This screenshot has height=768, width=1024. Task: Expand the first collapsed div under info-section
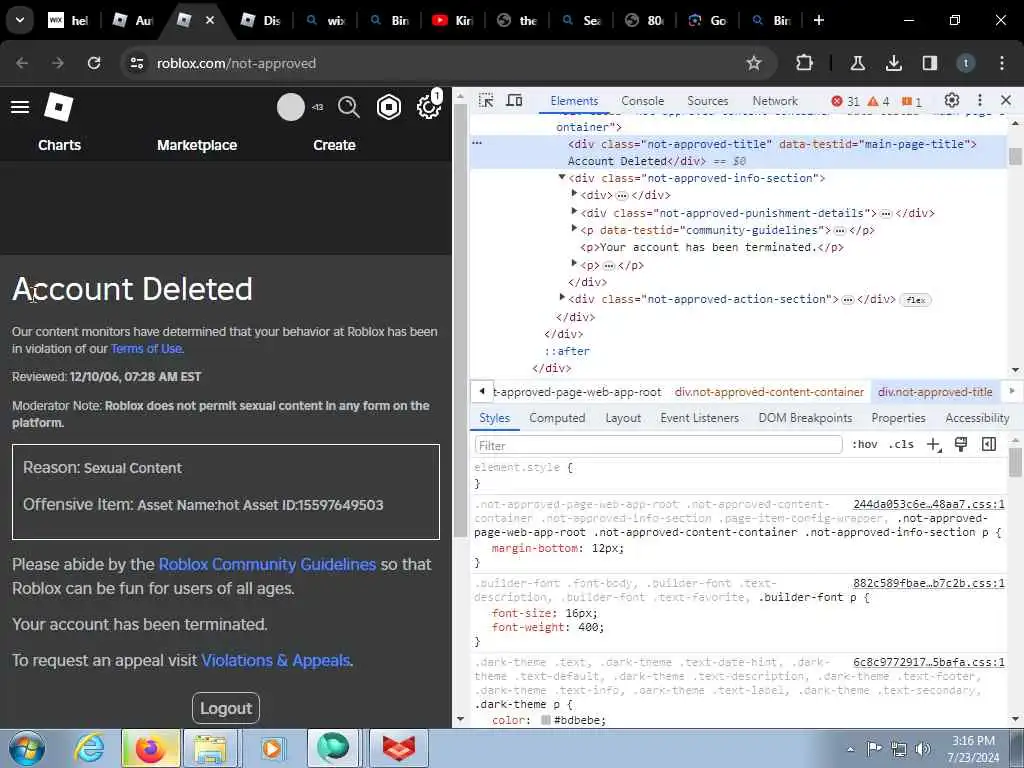coord(574,193)
